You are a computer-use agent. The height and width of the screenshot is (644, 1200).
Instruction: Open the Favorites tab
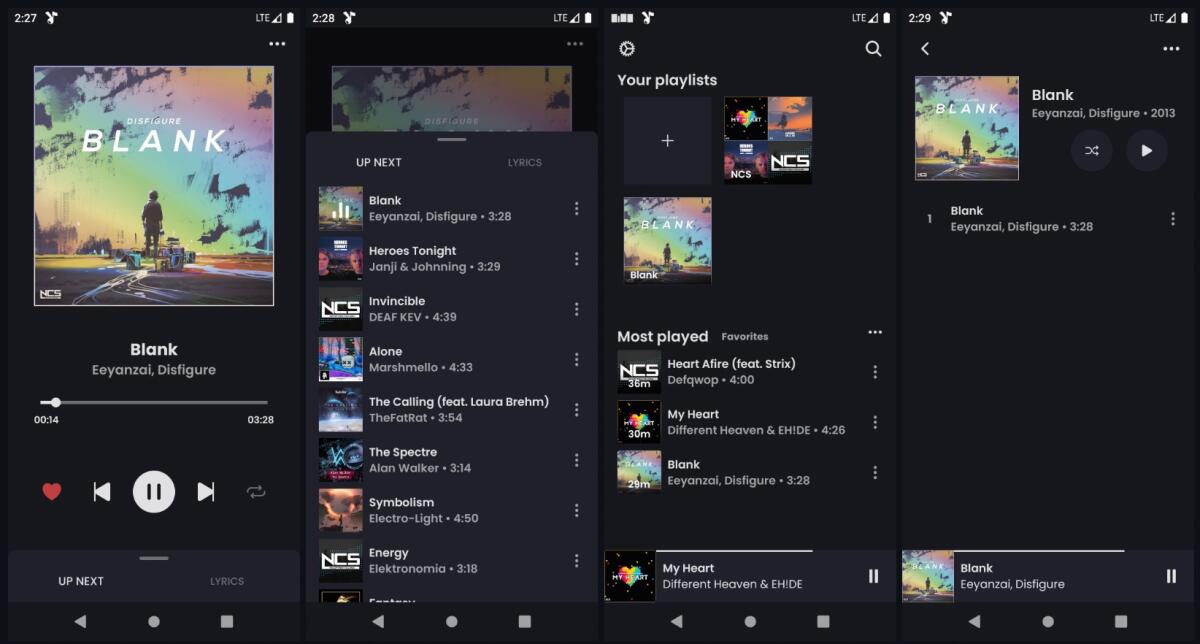coord(744,337)
